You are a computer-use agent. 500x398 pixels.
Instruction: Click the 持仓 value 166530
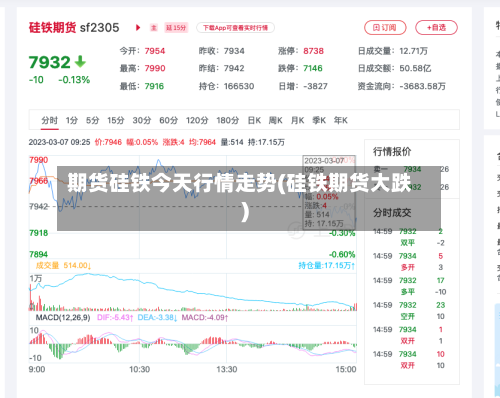coord(239,86)
